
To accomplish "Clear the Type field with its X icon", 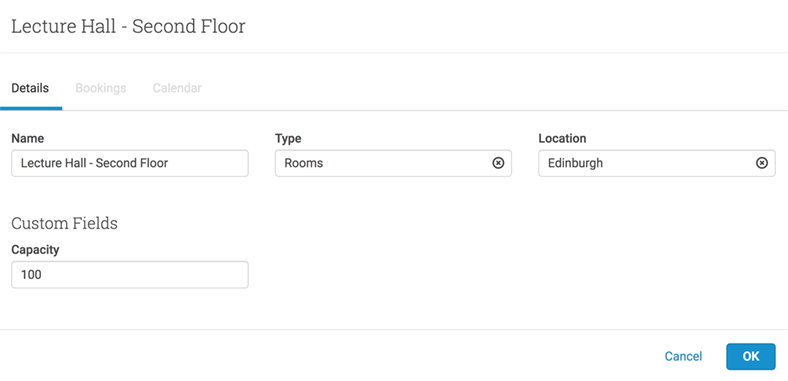I will point(498,163).
